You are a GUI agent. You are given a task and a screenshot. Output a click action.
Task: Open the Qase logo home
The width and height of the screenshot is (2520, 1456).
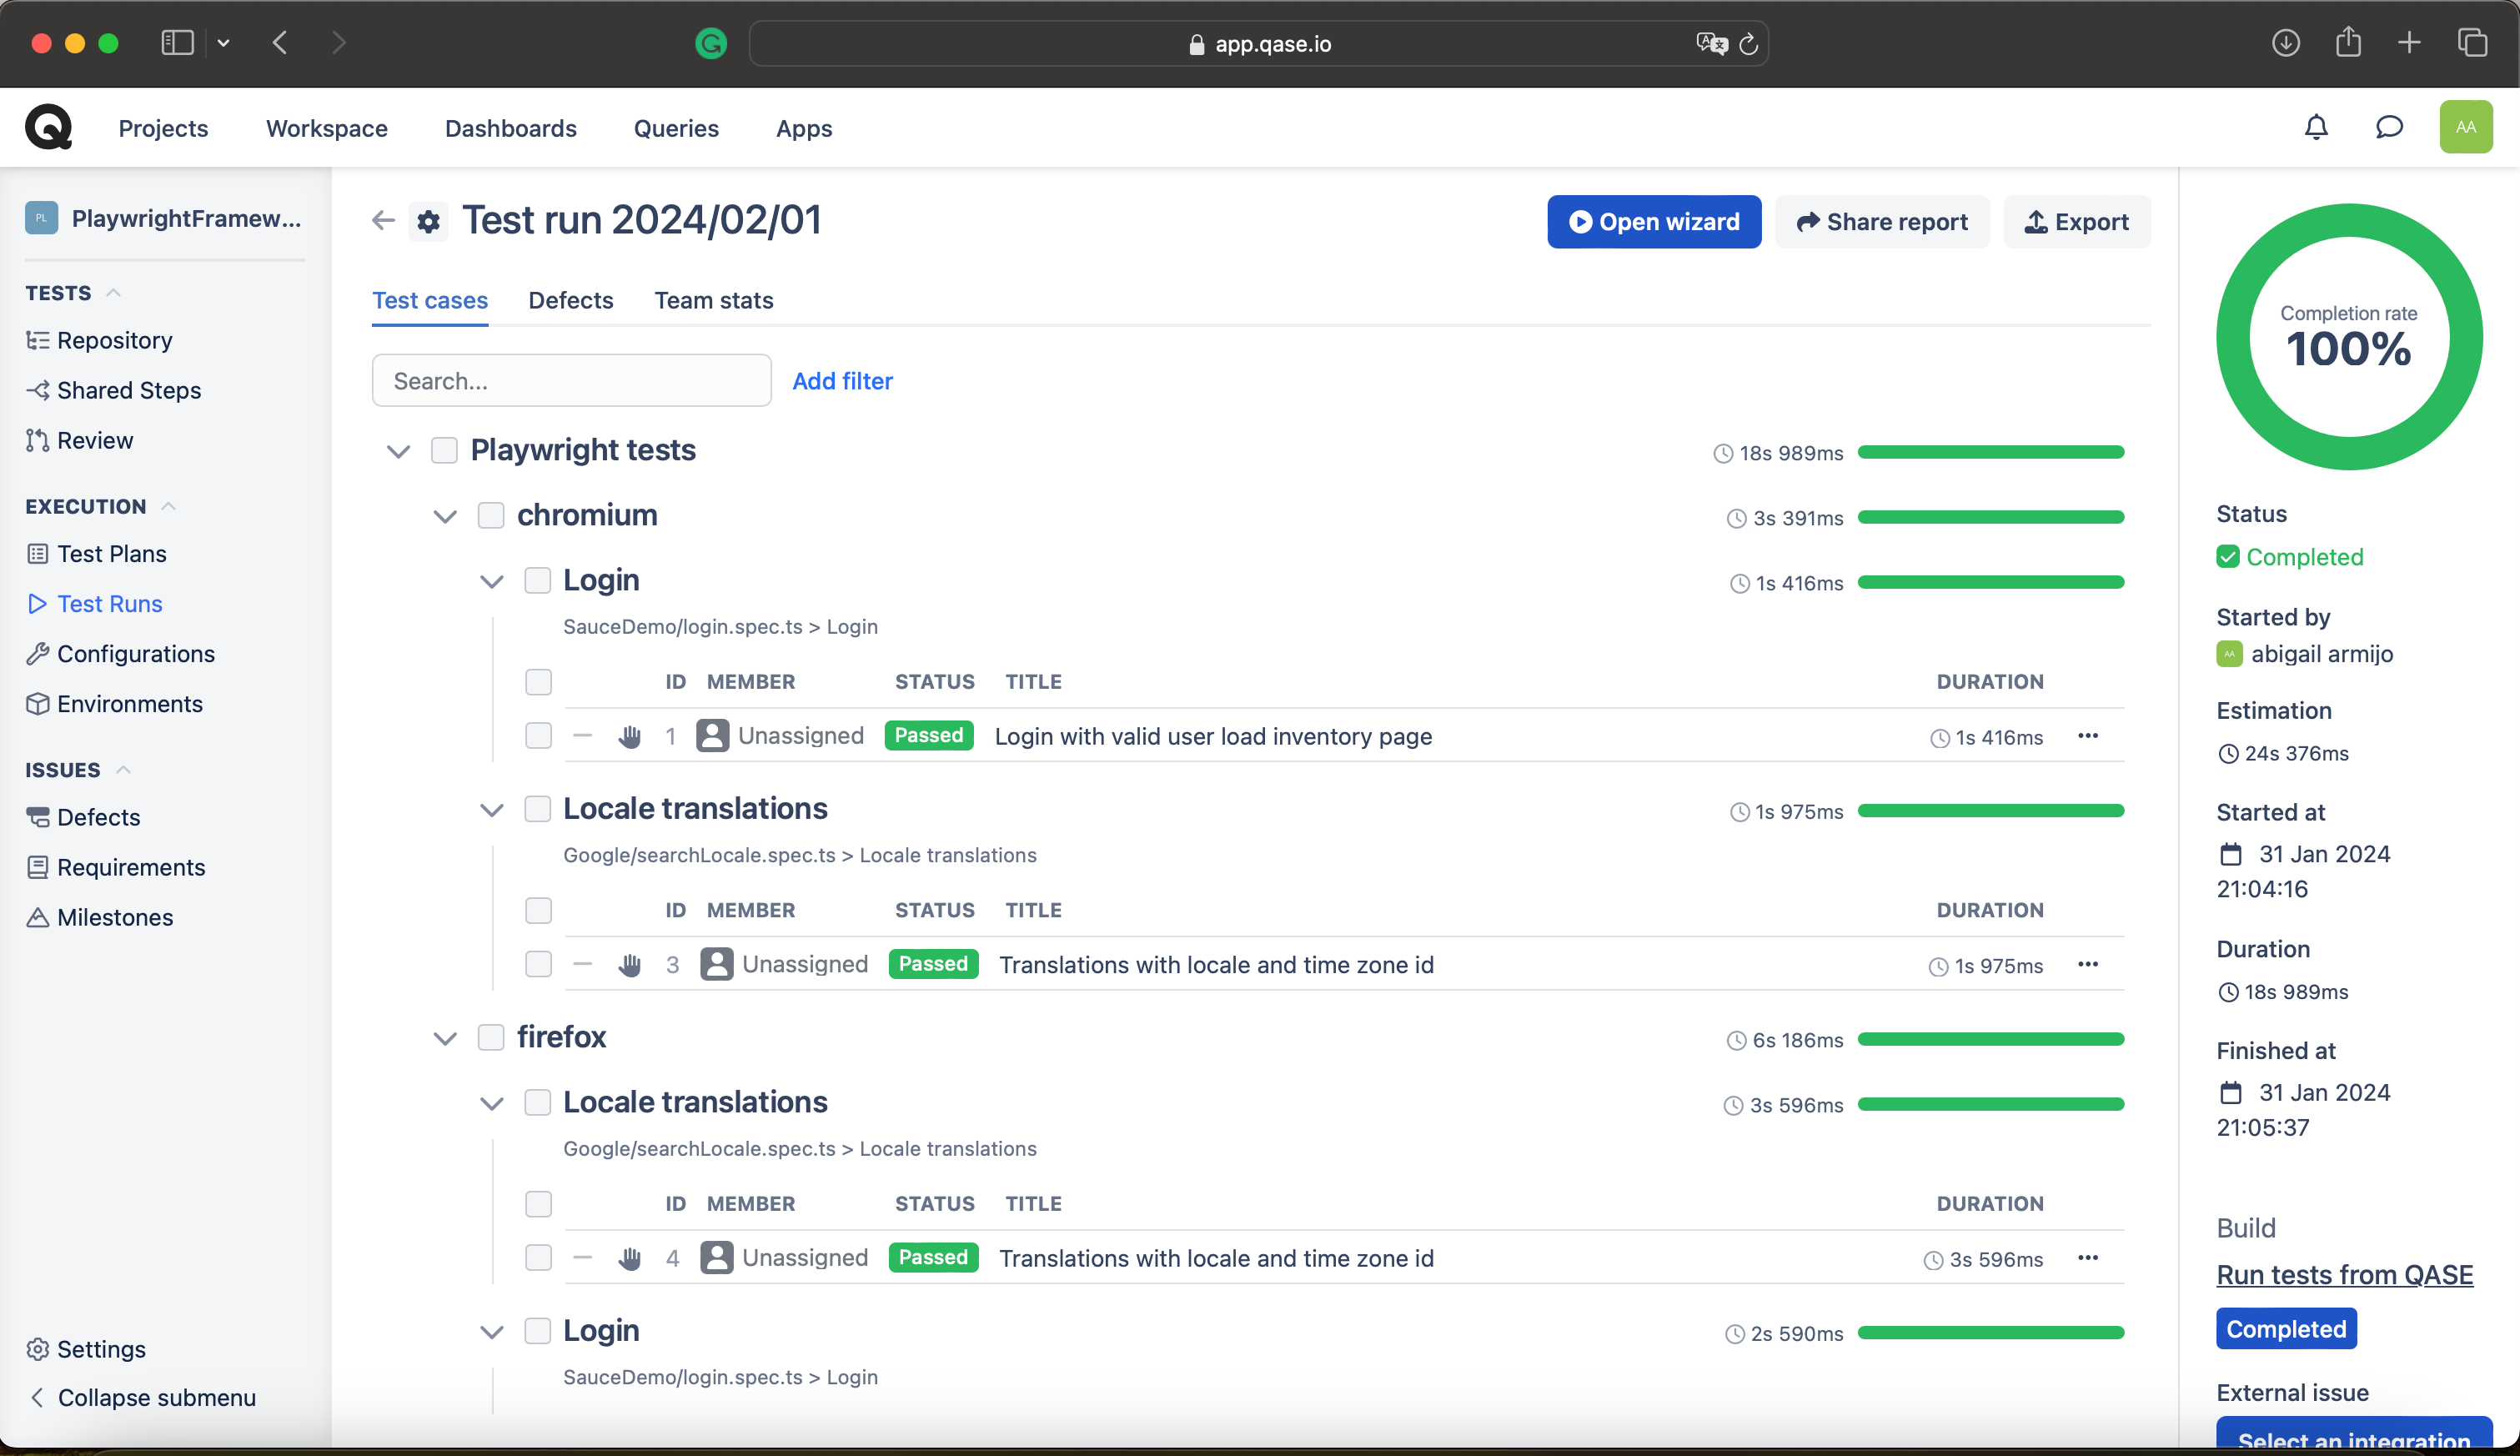click(x=48, y=127)
